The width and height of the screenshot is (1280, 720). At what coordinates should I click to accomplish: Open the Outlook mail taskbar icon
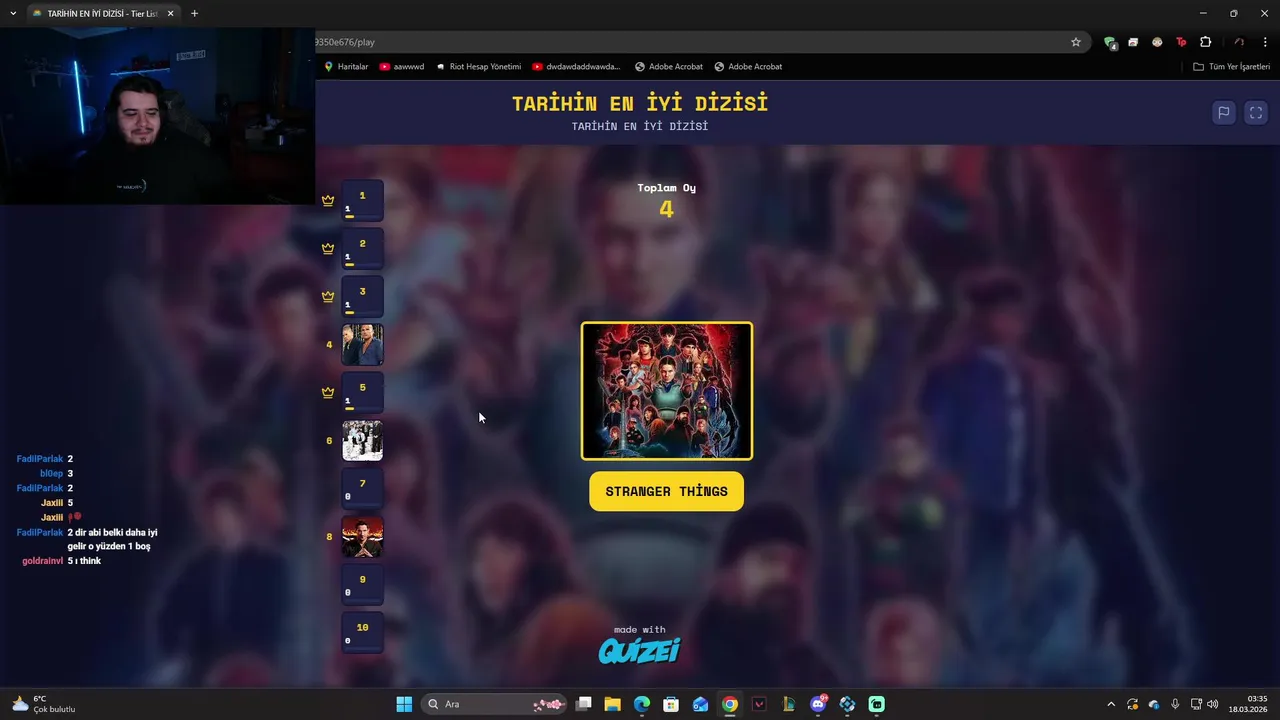701,704
